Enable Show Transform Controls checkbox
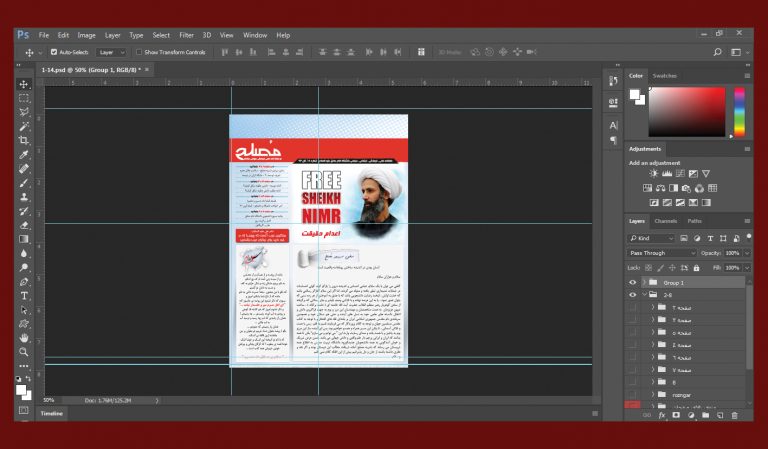Viewport: 768px width, 449px height. pyautogui.click(x=139, y=52)
